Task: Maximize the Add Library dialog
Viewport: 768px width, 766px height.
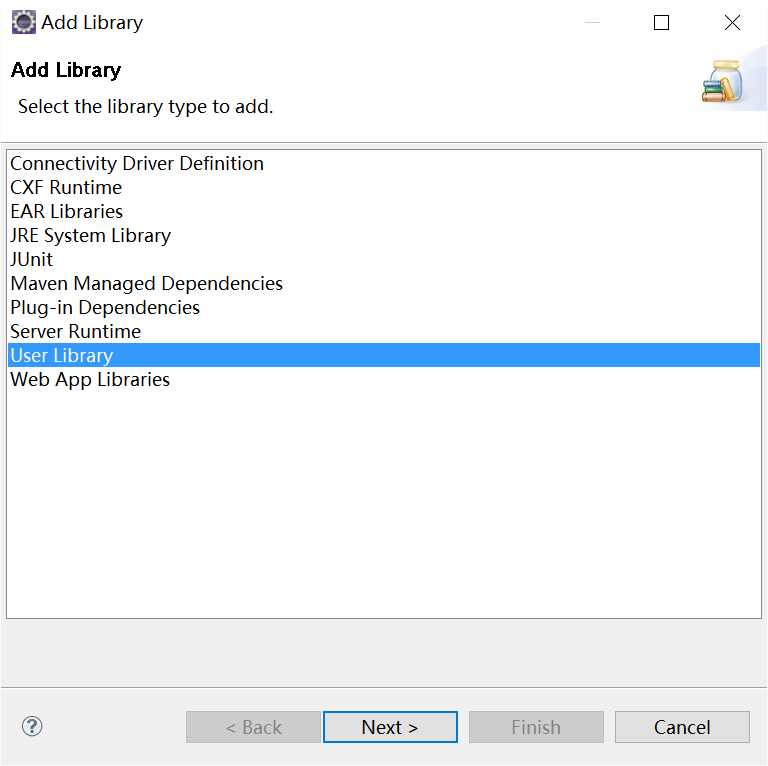Action: point(661,22)
